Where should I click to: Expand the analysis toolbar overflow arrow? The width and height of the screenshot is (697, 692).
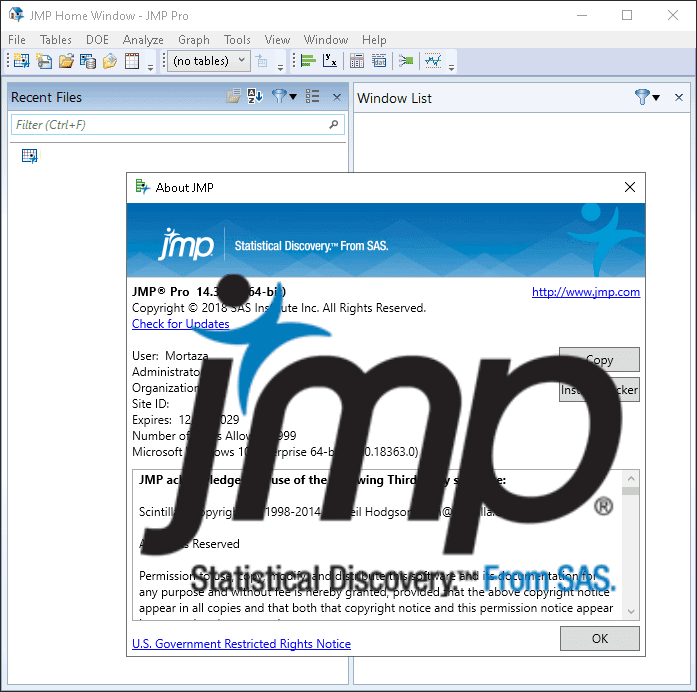coord(452,68)
